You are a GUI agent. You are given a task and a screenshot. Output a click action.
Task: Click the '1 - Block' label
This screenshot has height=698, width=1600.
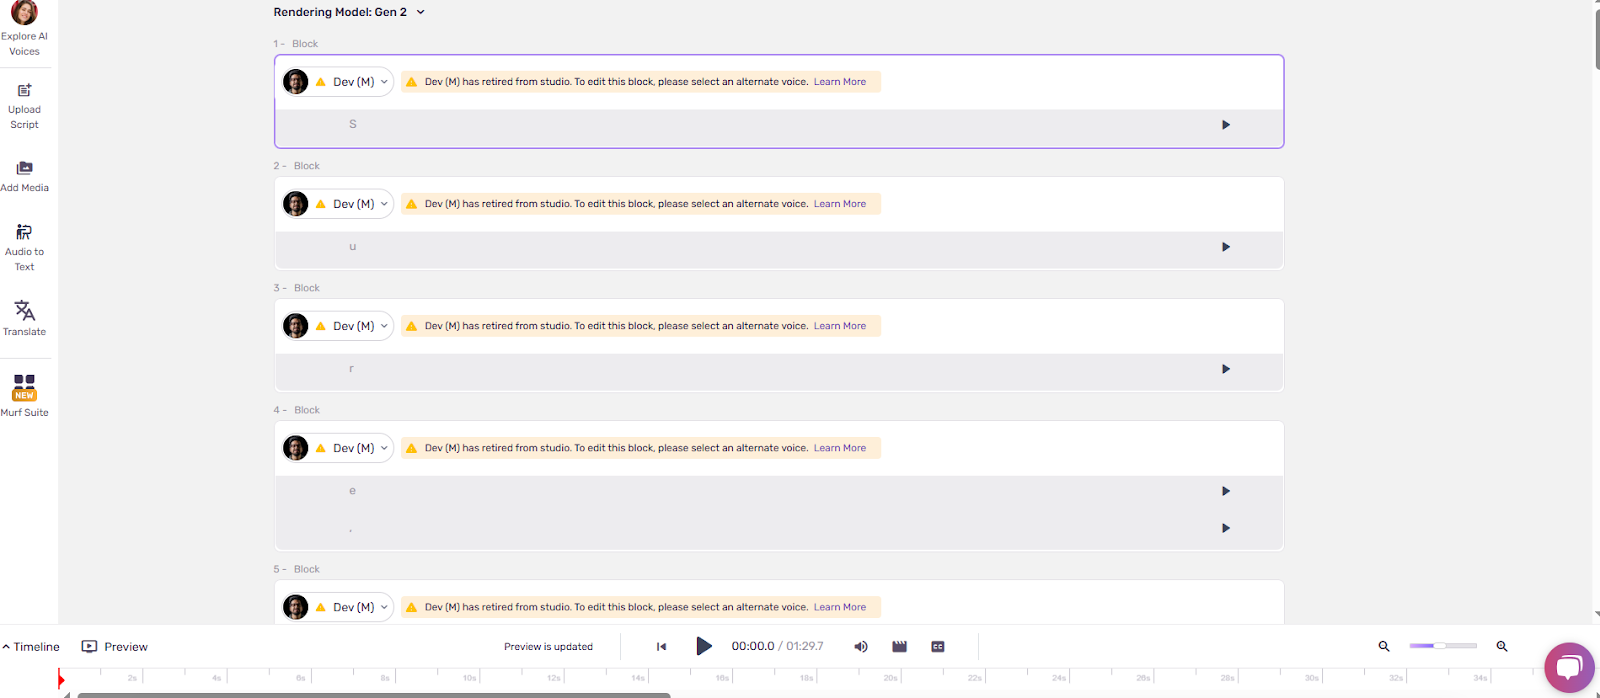point(296,44)
